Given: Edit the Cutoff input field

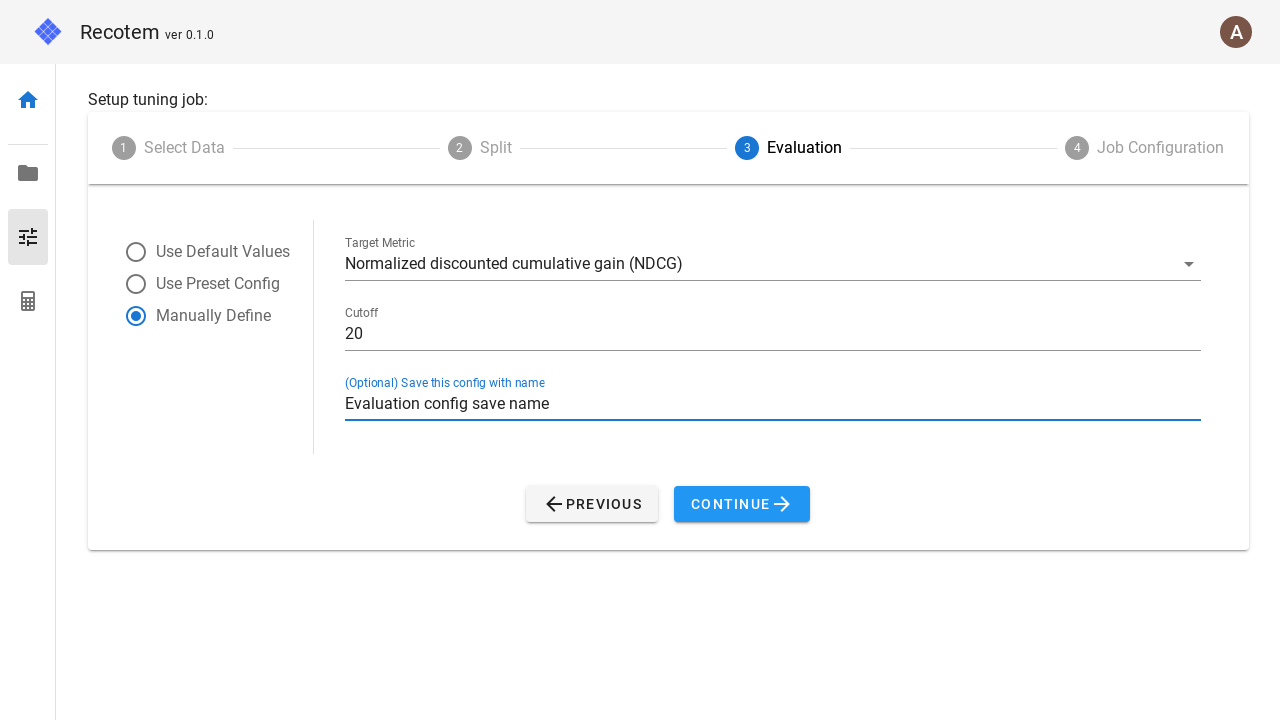Looking at the screenshot, I should 773,333.
